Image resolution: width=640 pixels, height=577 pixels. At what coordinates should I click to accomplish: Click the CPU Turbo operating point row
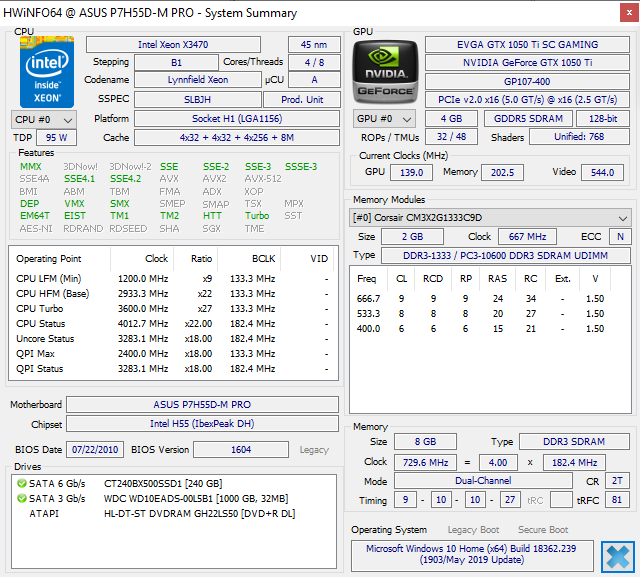173,309
